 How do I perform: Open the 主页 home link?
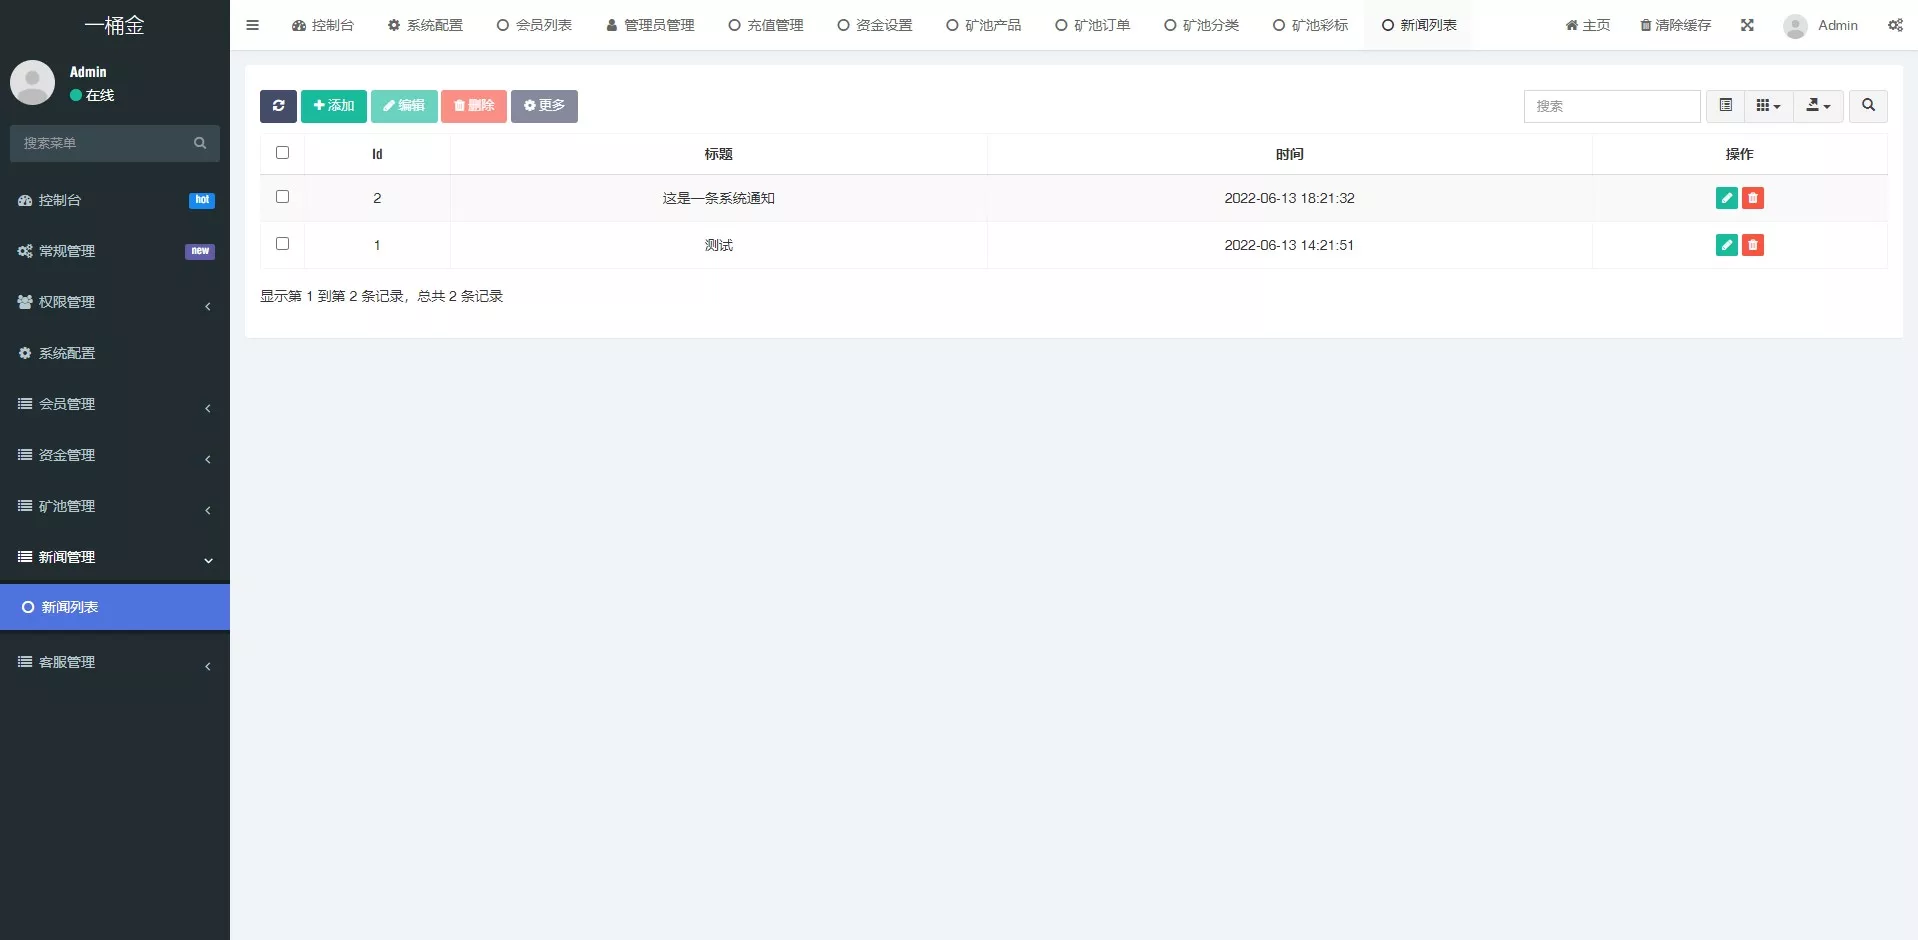(1588, 25)
